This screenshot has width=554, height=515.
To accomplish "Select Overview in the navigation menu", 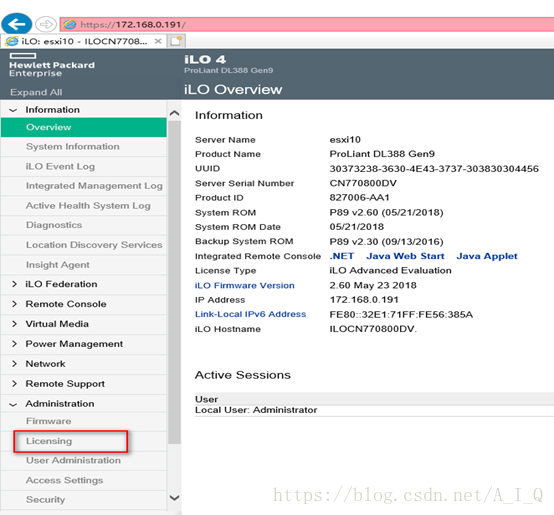I will (x=84, y=127).
